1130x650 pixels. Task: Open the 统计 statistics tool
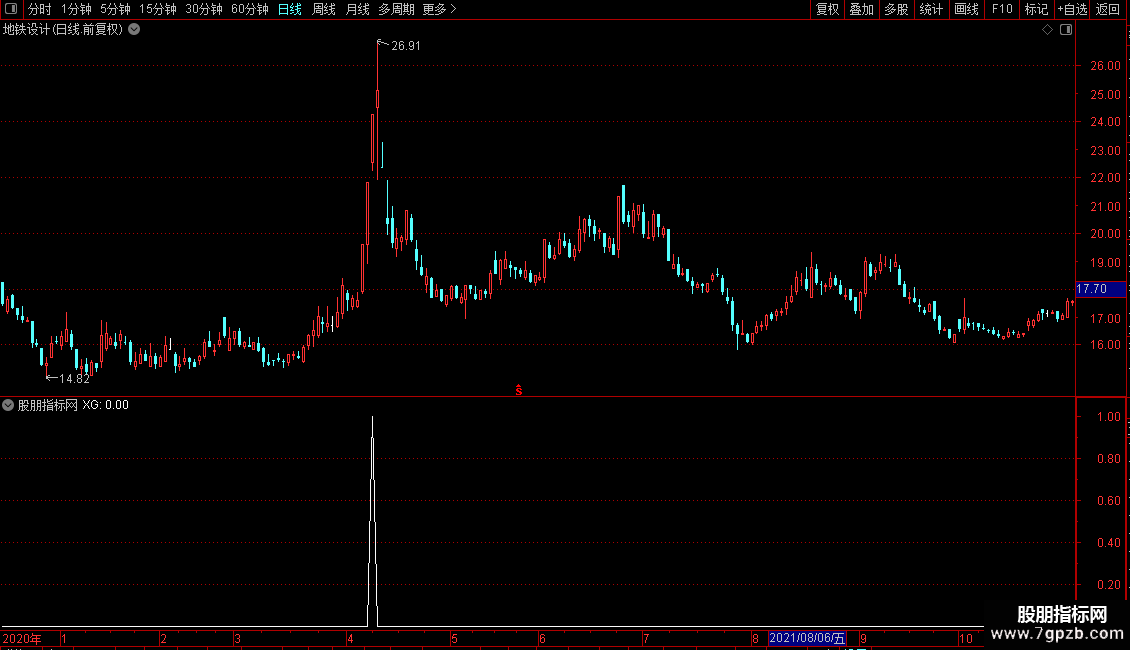[930, 9]
